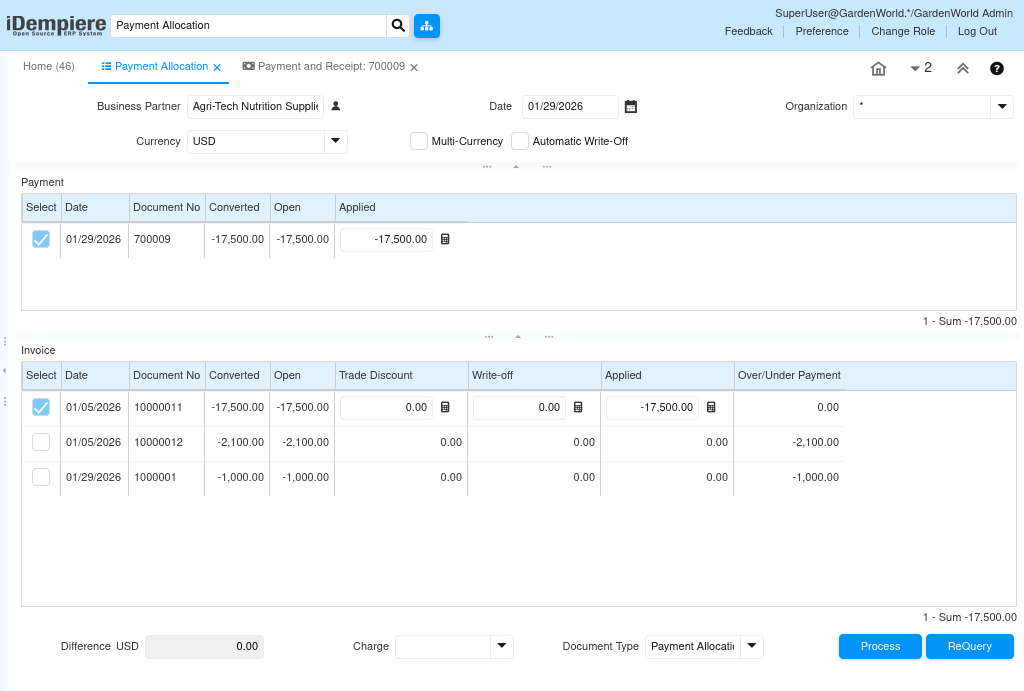Click the Business Partner lookup icon
This screenshot has height=691, width=1024.
[x=336, y=106]
